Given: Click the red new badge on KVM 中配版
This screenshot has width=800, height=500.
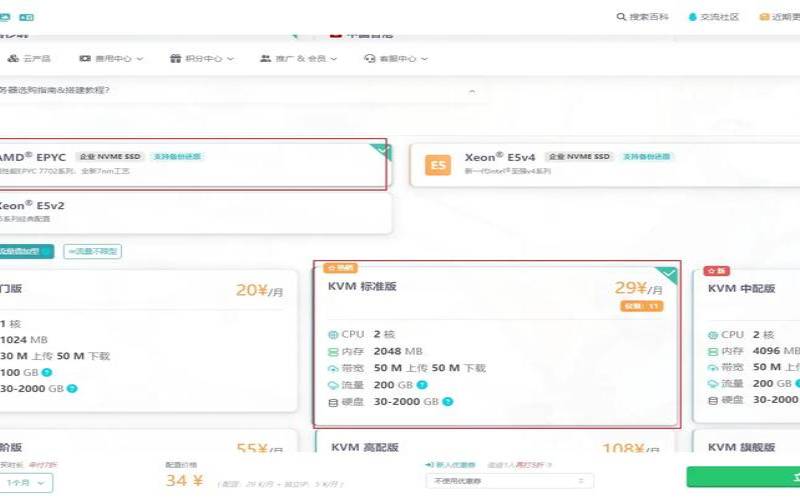Looking at the screenshot, I should point(717,270).
